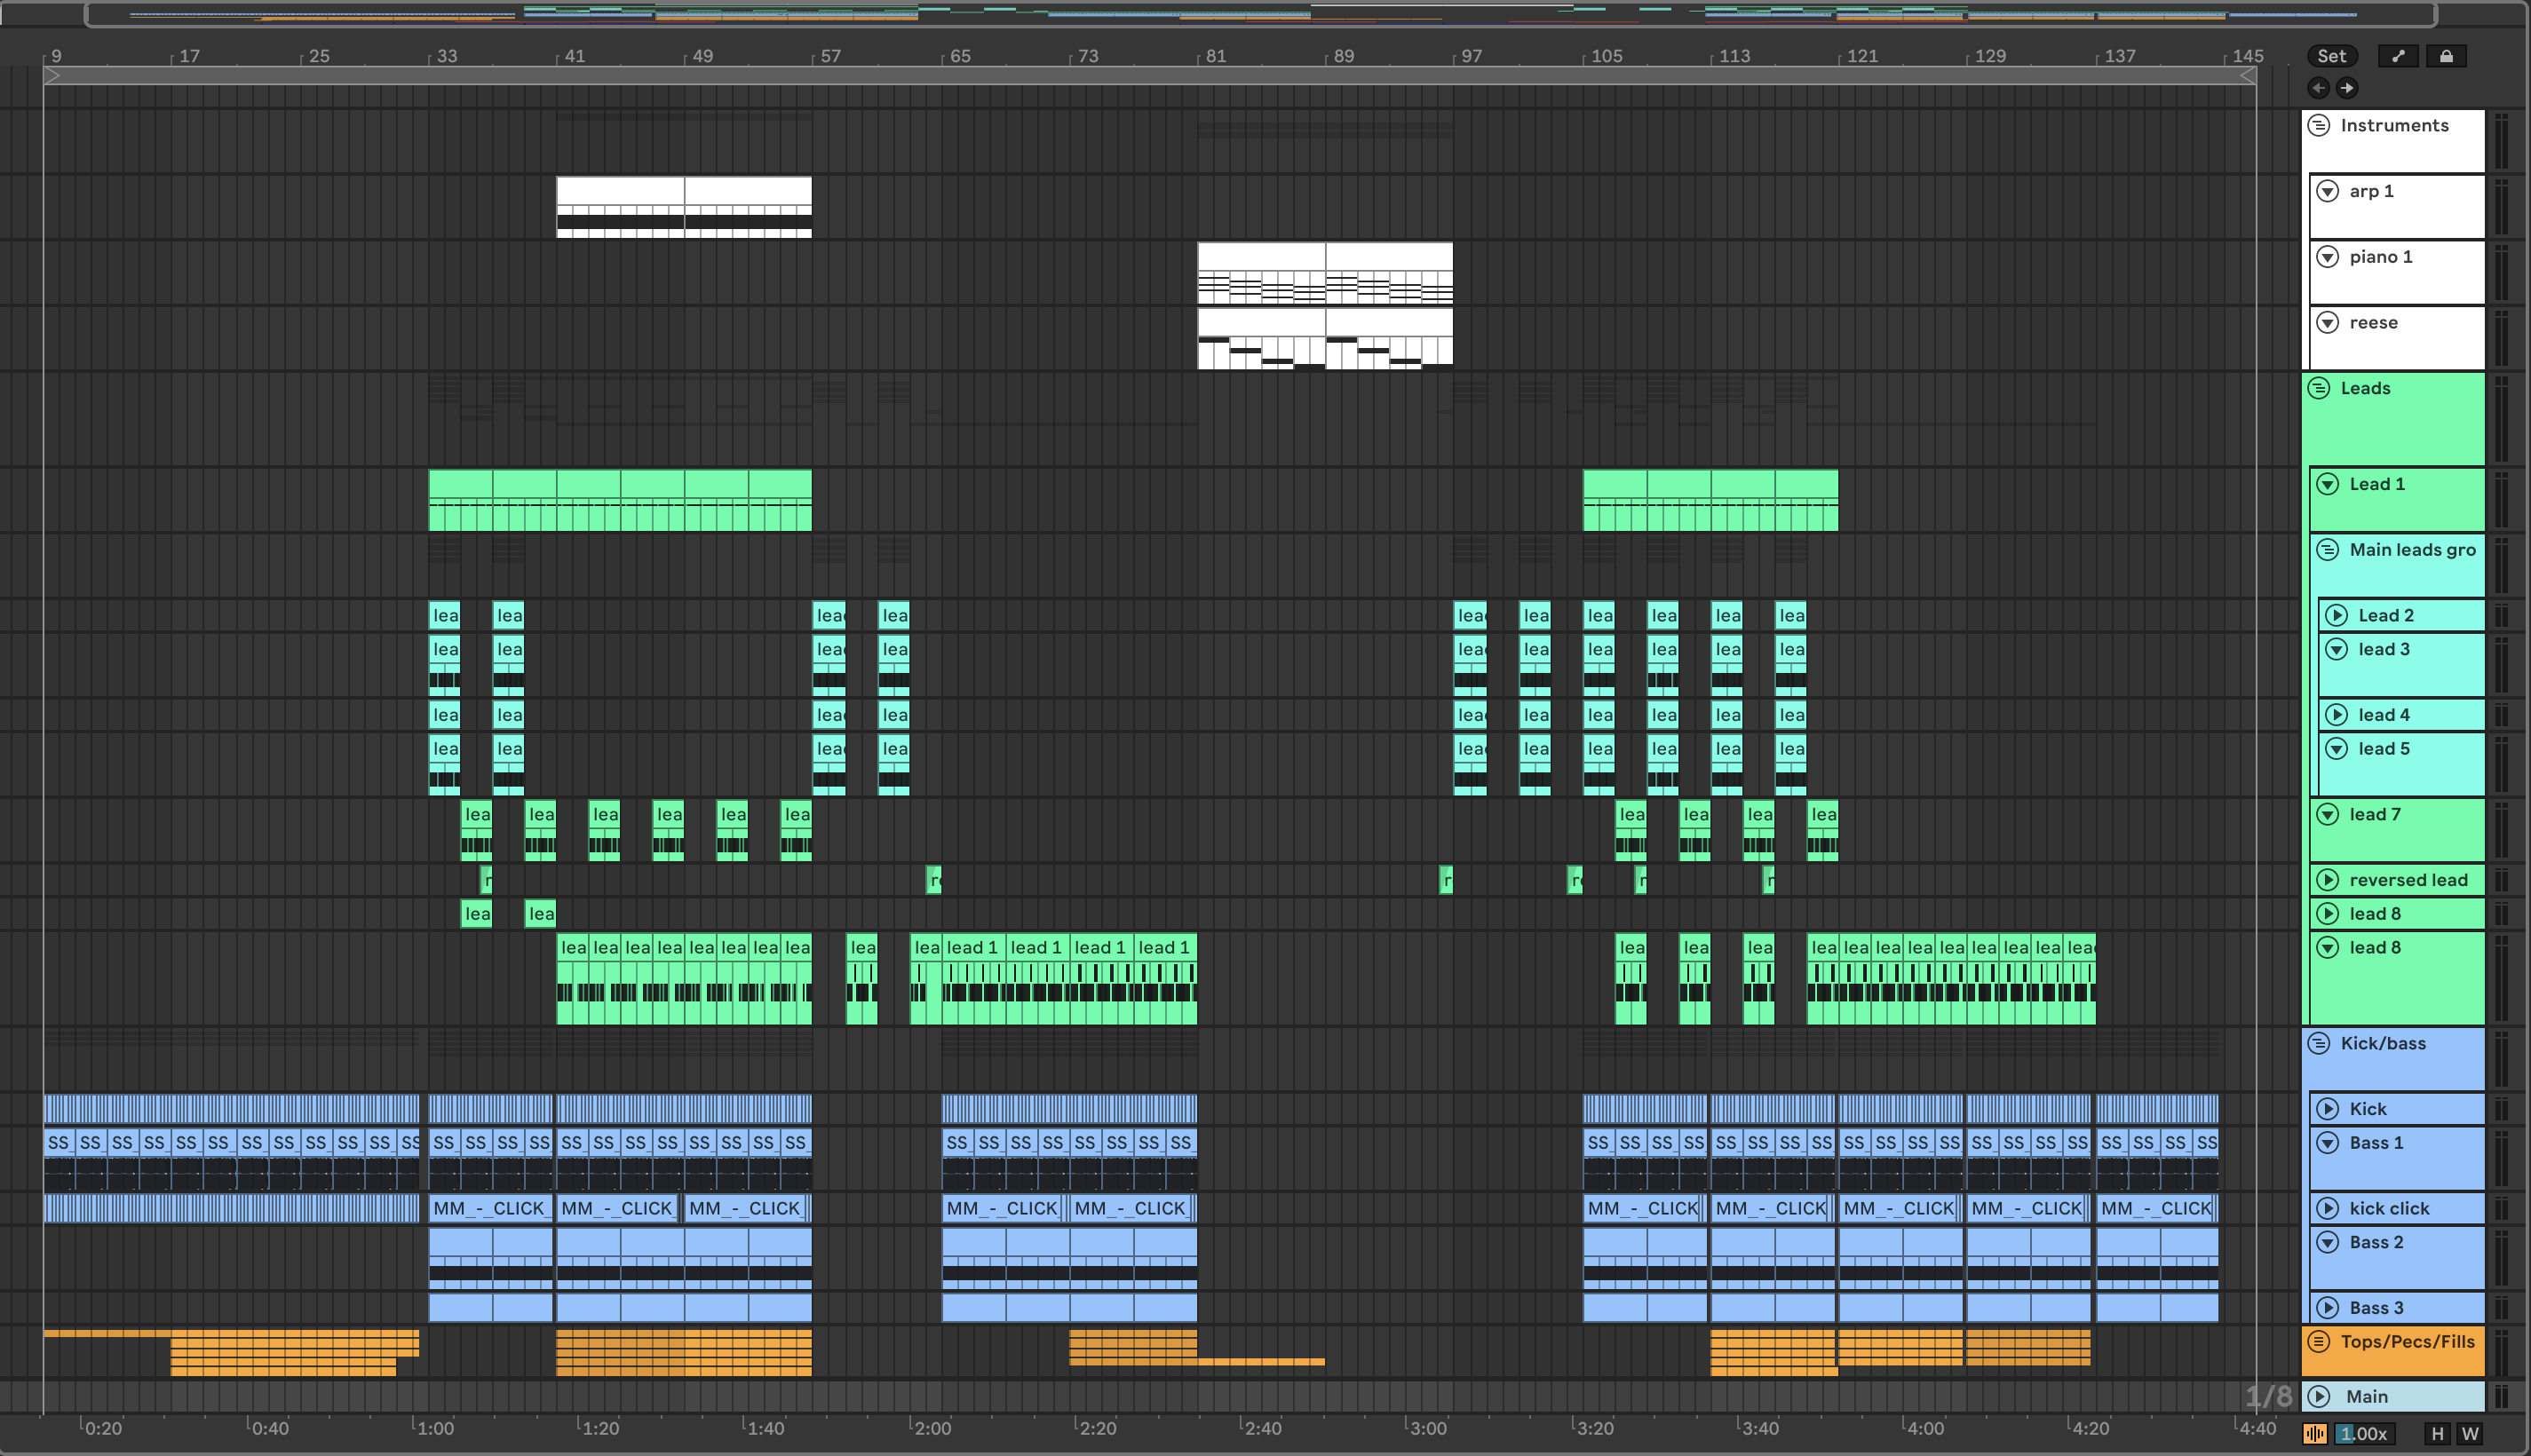The height and width of the screenshot is (1456, 2531).
Task: Click the H optimize height button
Action: pyautogui.click(x=2437, y=1434)
